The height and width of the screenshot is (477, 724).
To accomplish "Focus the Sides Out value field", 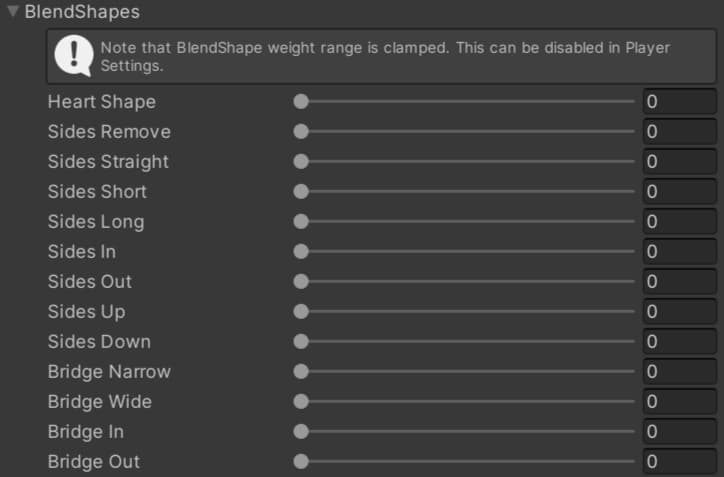I will (679, 282).
